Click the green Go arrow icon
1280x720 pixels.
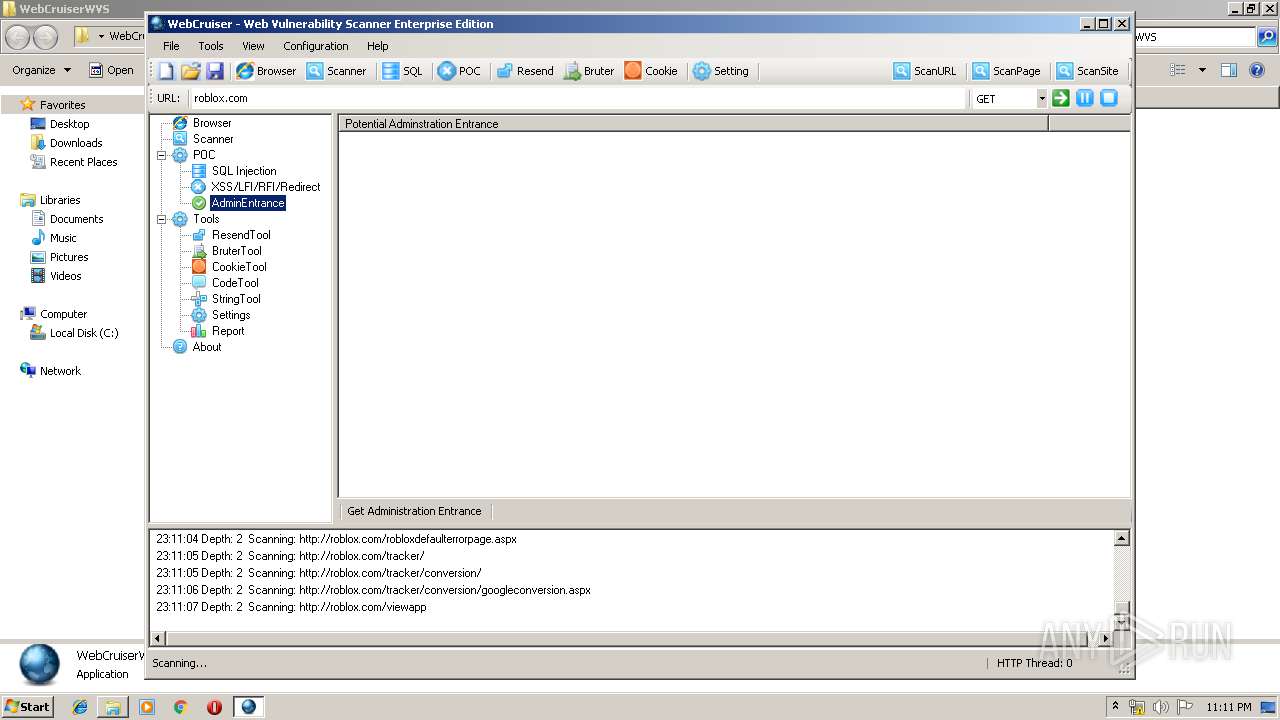point(1061,98)
